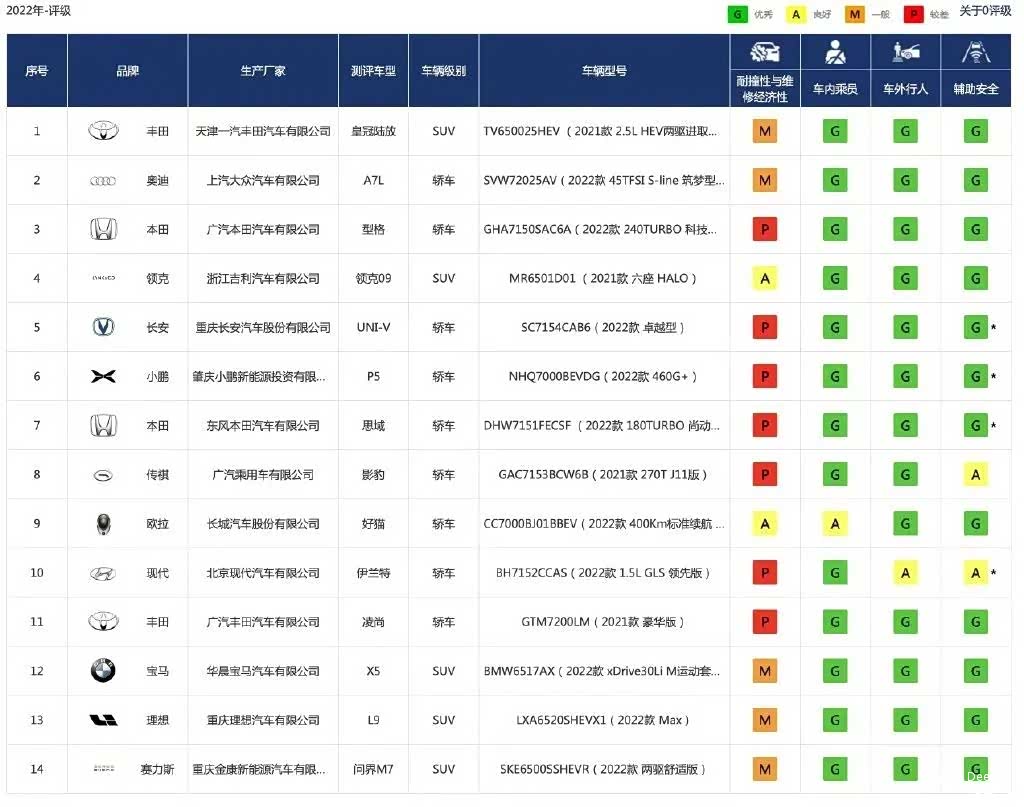This screenshot has height=807, width=1024.
Task: Click the 耐撞性与维修经济性 column header icon
Action: coord(765,56)
